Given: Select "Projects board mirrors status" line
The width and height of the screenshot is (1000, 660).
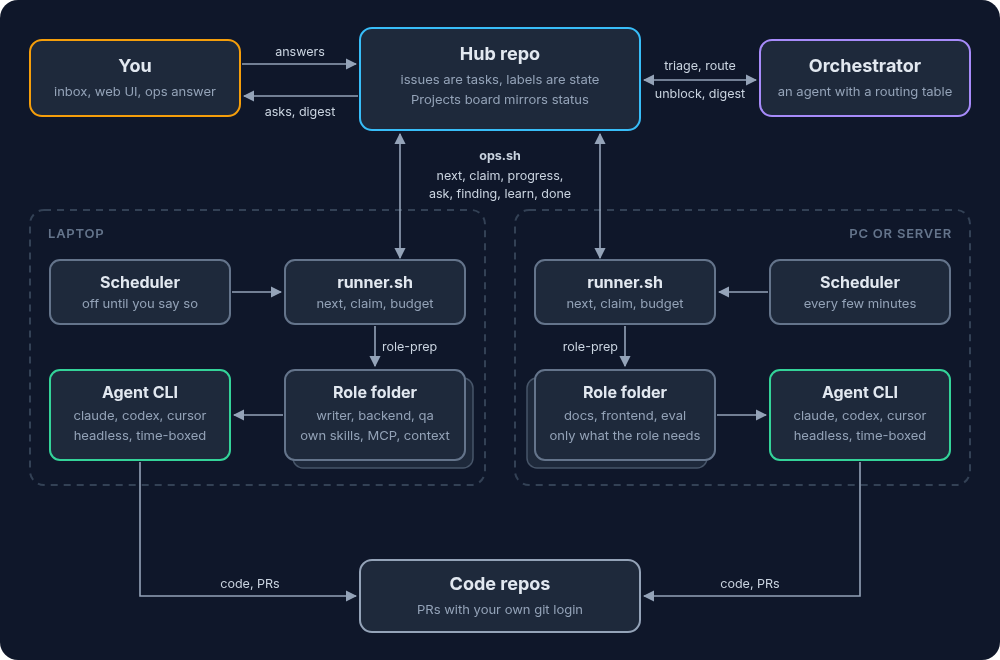Looking at the screenshot, I should [500, 99].
